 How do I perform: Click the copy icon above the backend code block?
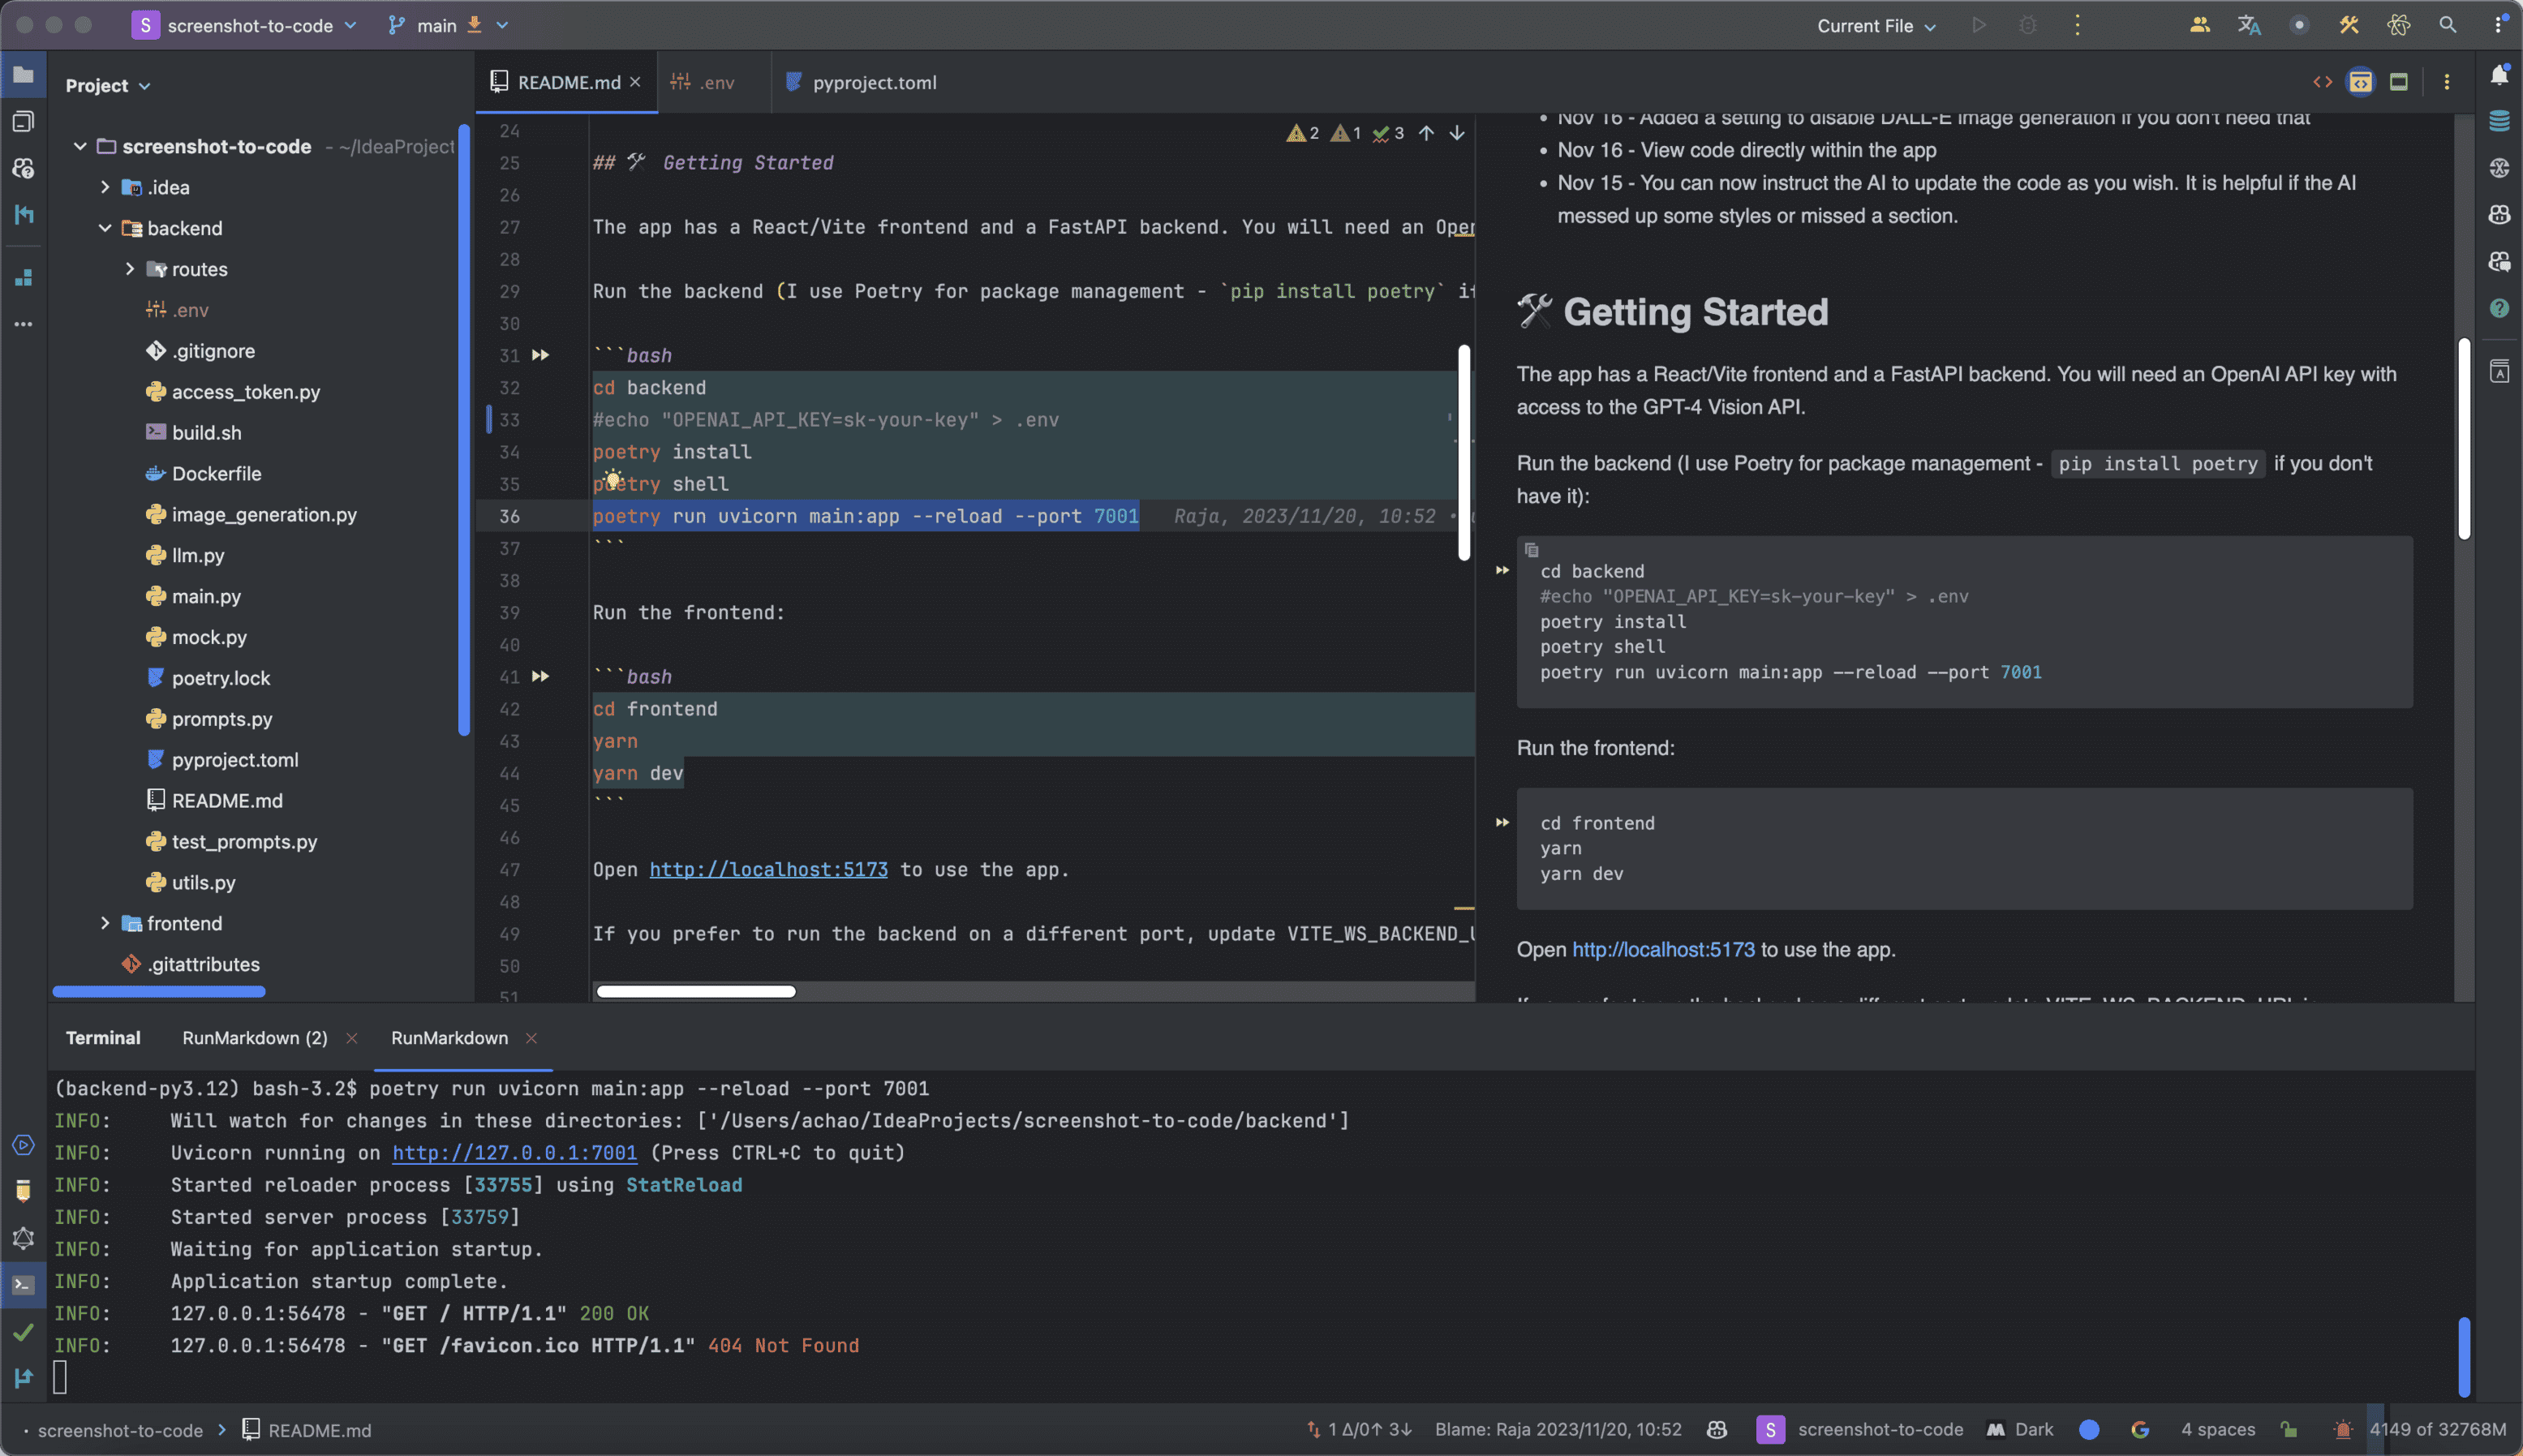(1531, 550)
